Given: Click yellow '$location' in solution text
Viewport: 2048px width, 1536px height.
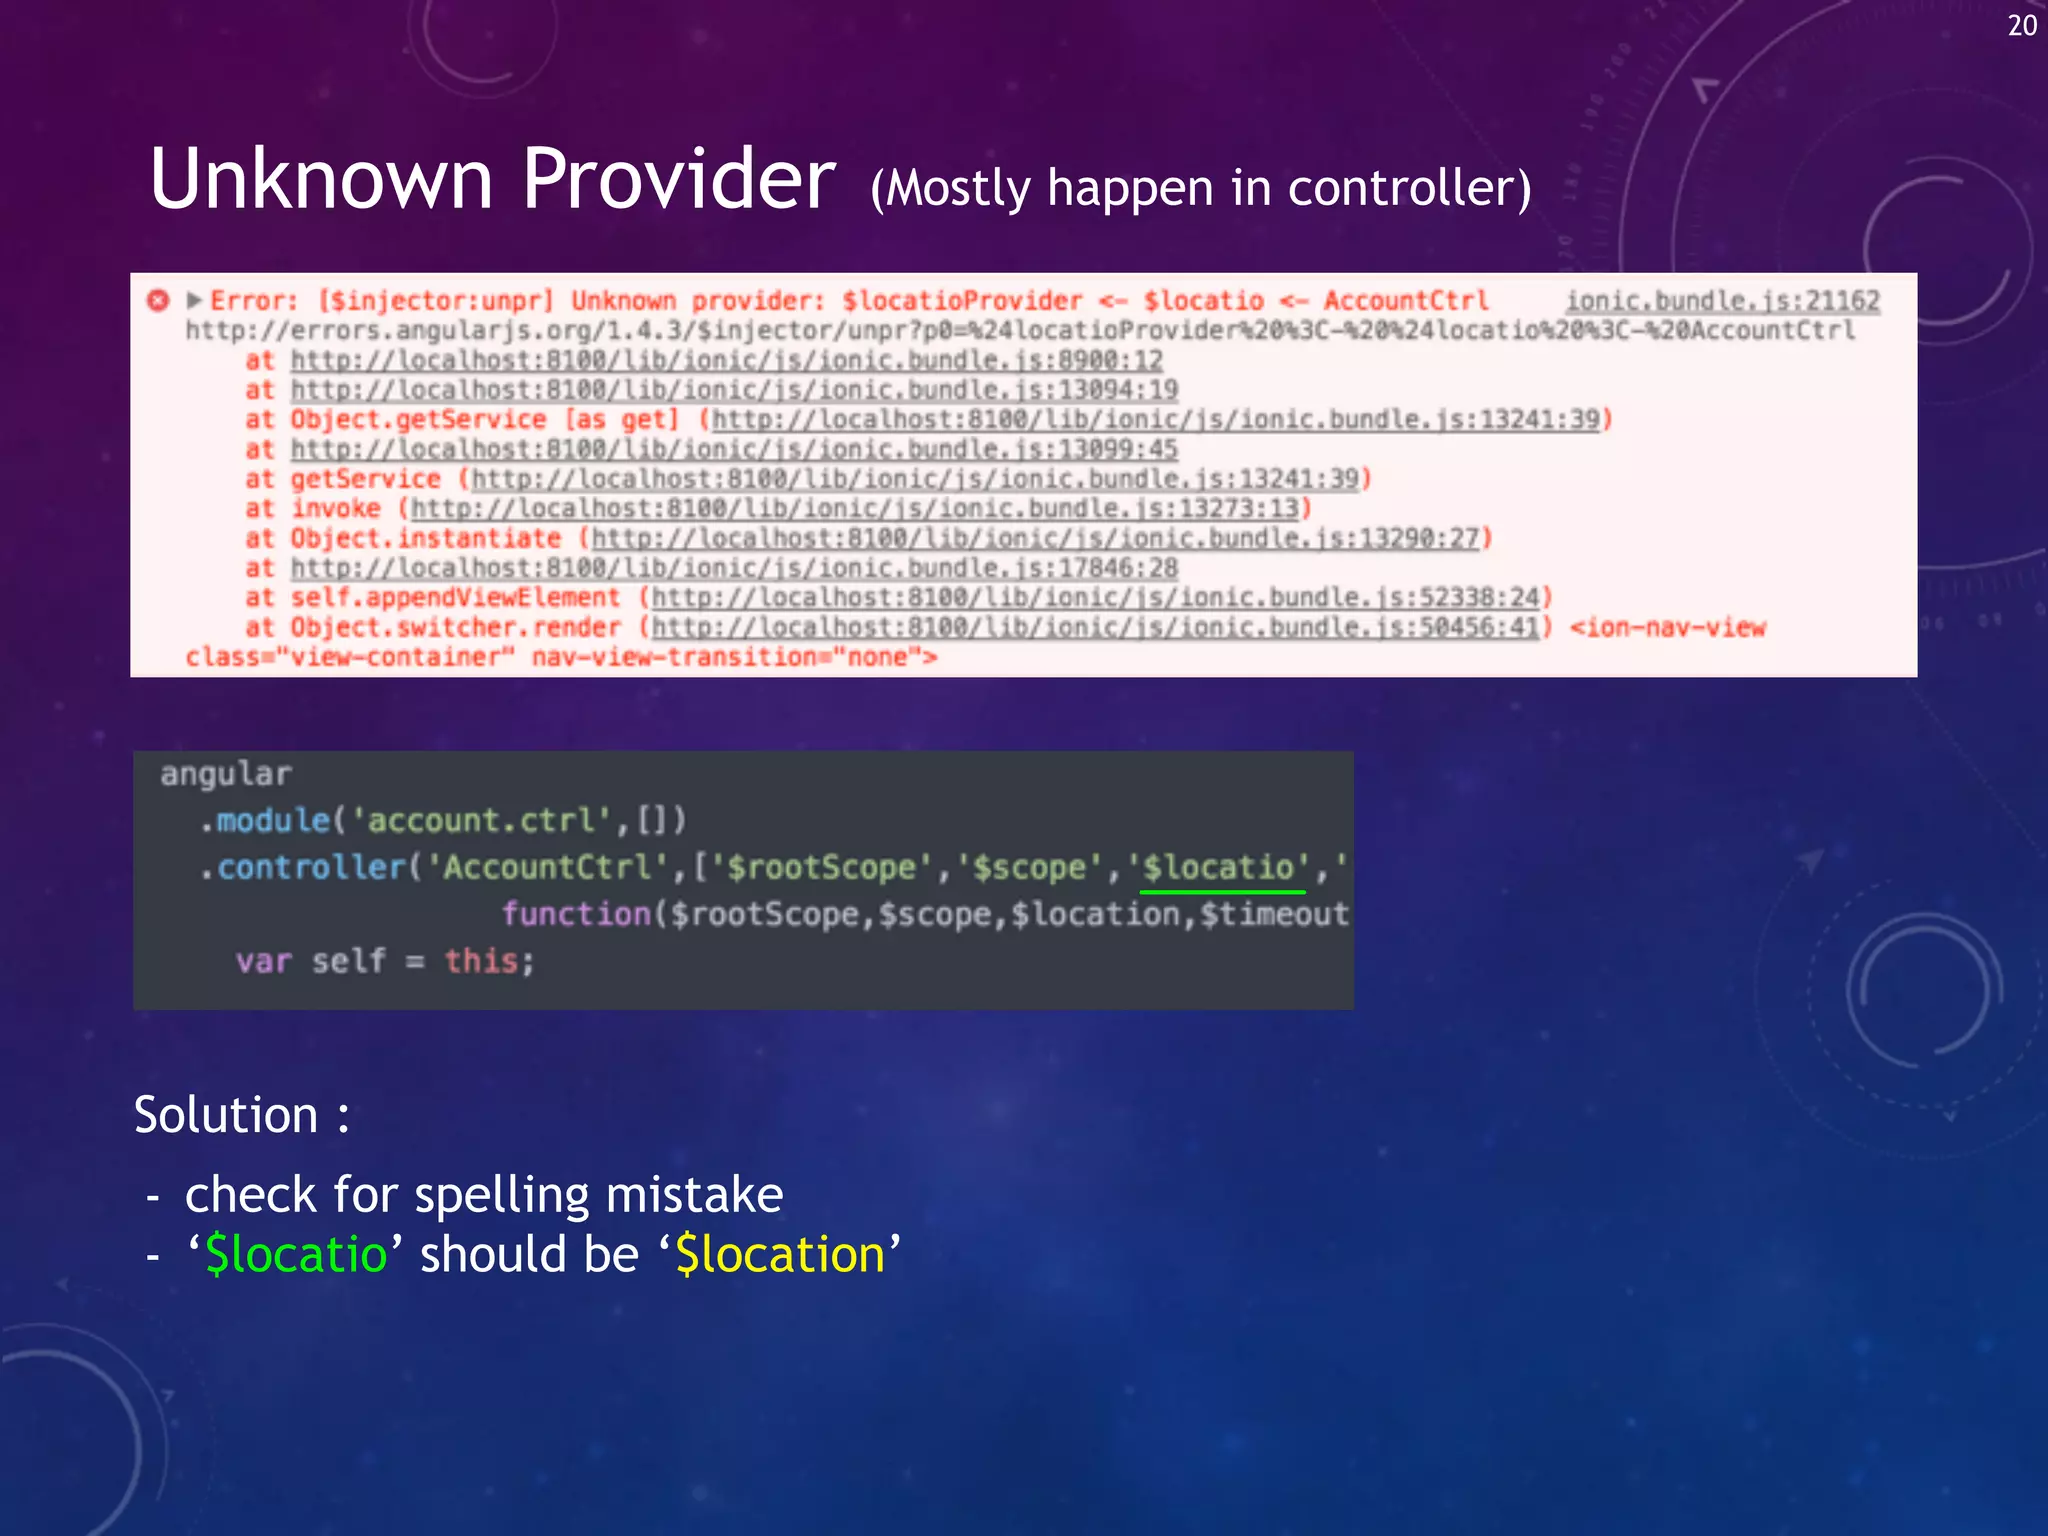Looking at the screenshot, I should point(781,1254).
